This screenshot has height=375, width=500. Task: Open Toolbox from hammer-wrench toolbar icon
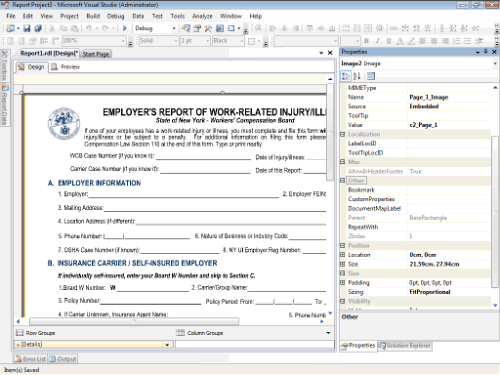tap(208, 28)
